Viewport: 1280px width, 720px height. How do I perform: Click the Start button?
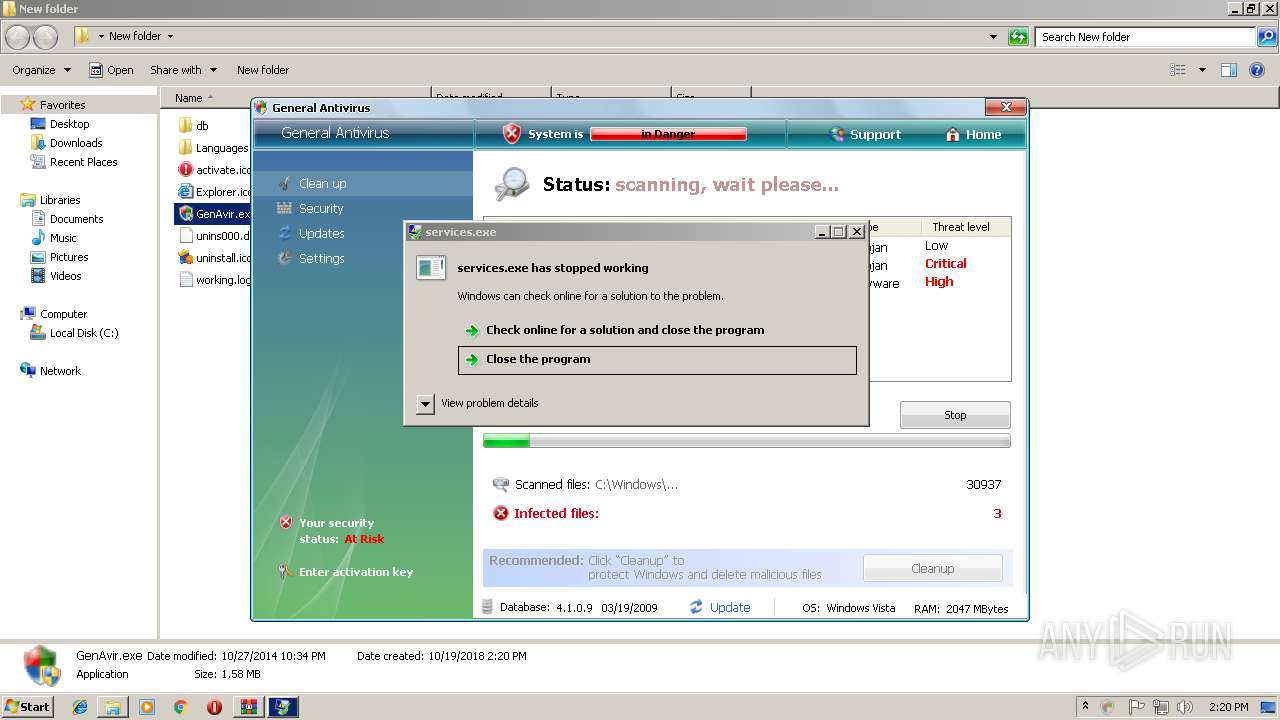point(27,706)
